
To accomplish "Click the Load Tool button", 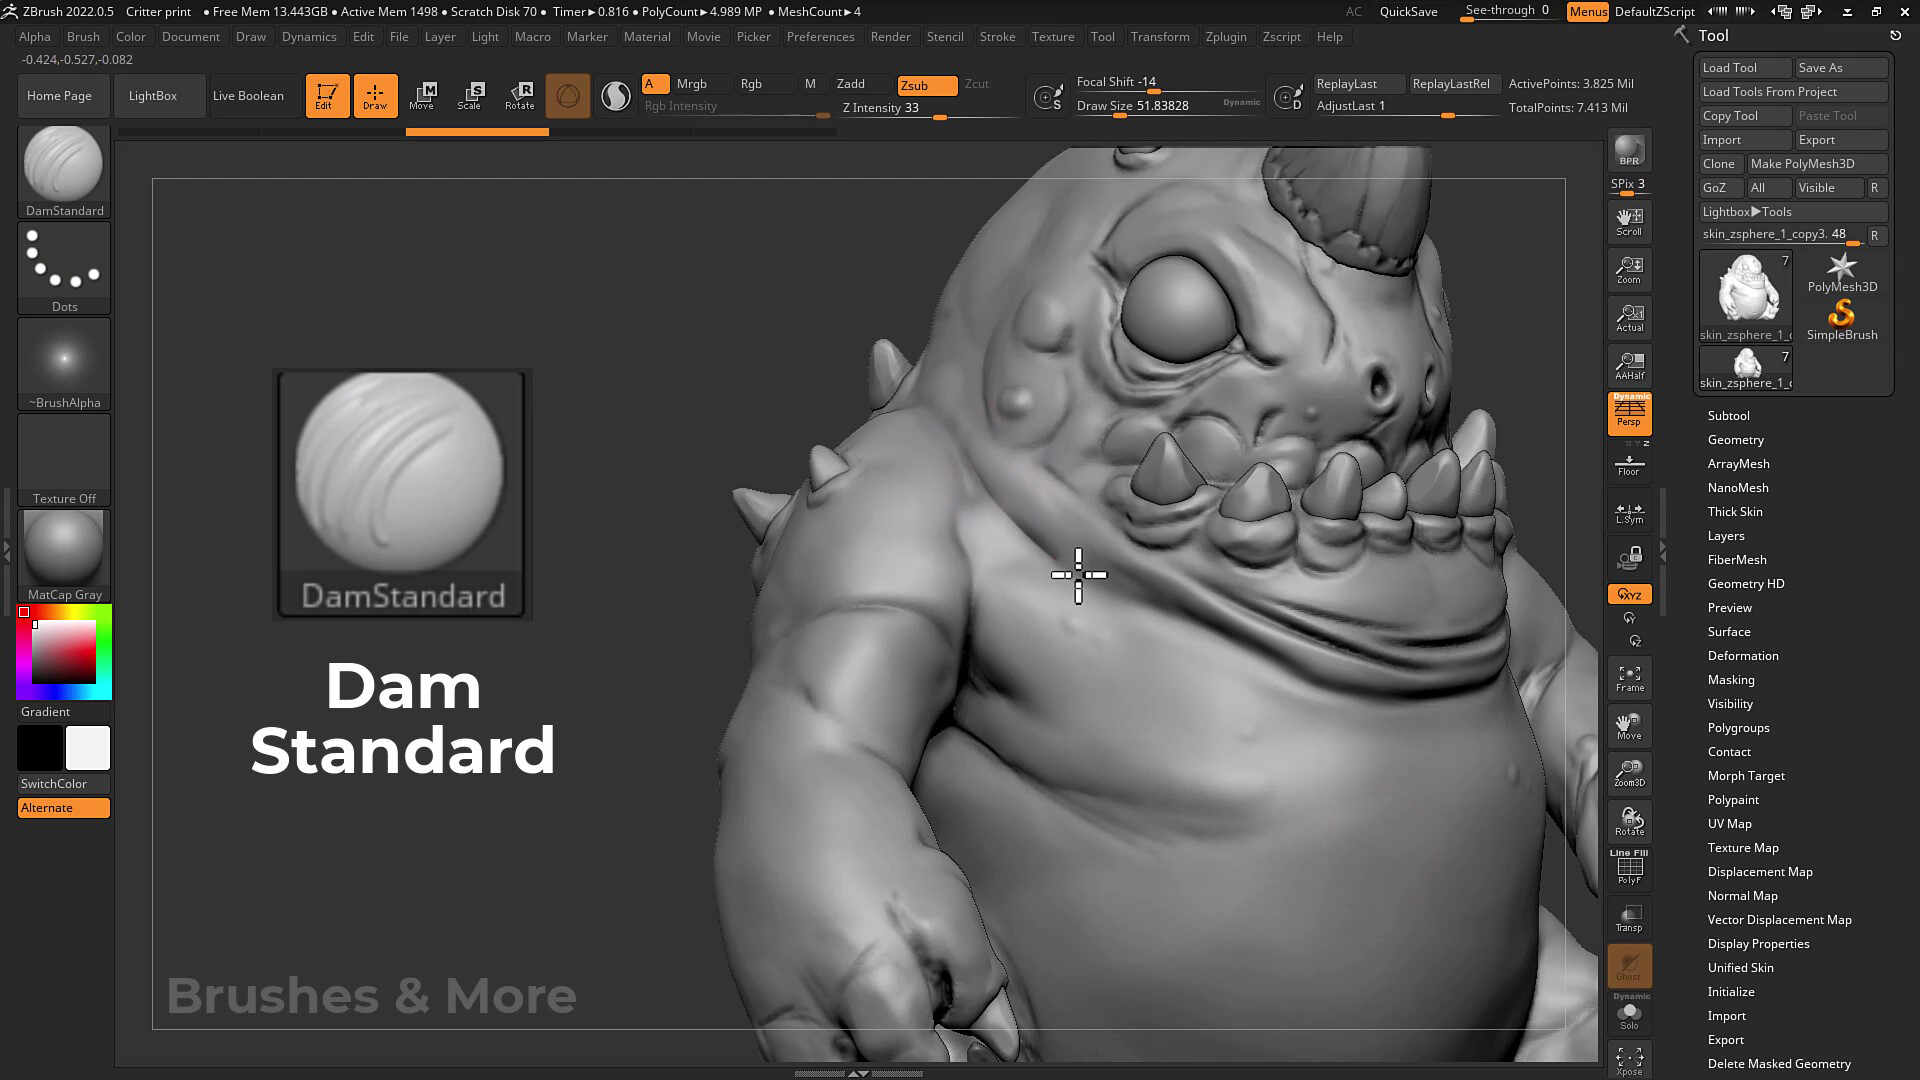I will pos(1745,68).
